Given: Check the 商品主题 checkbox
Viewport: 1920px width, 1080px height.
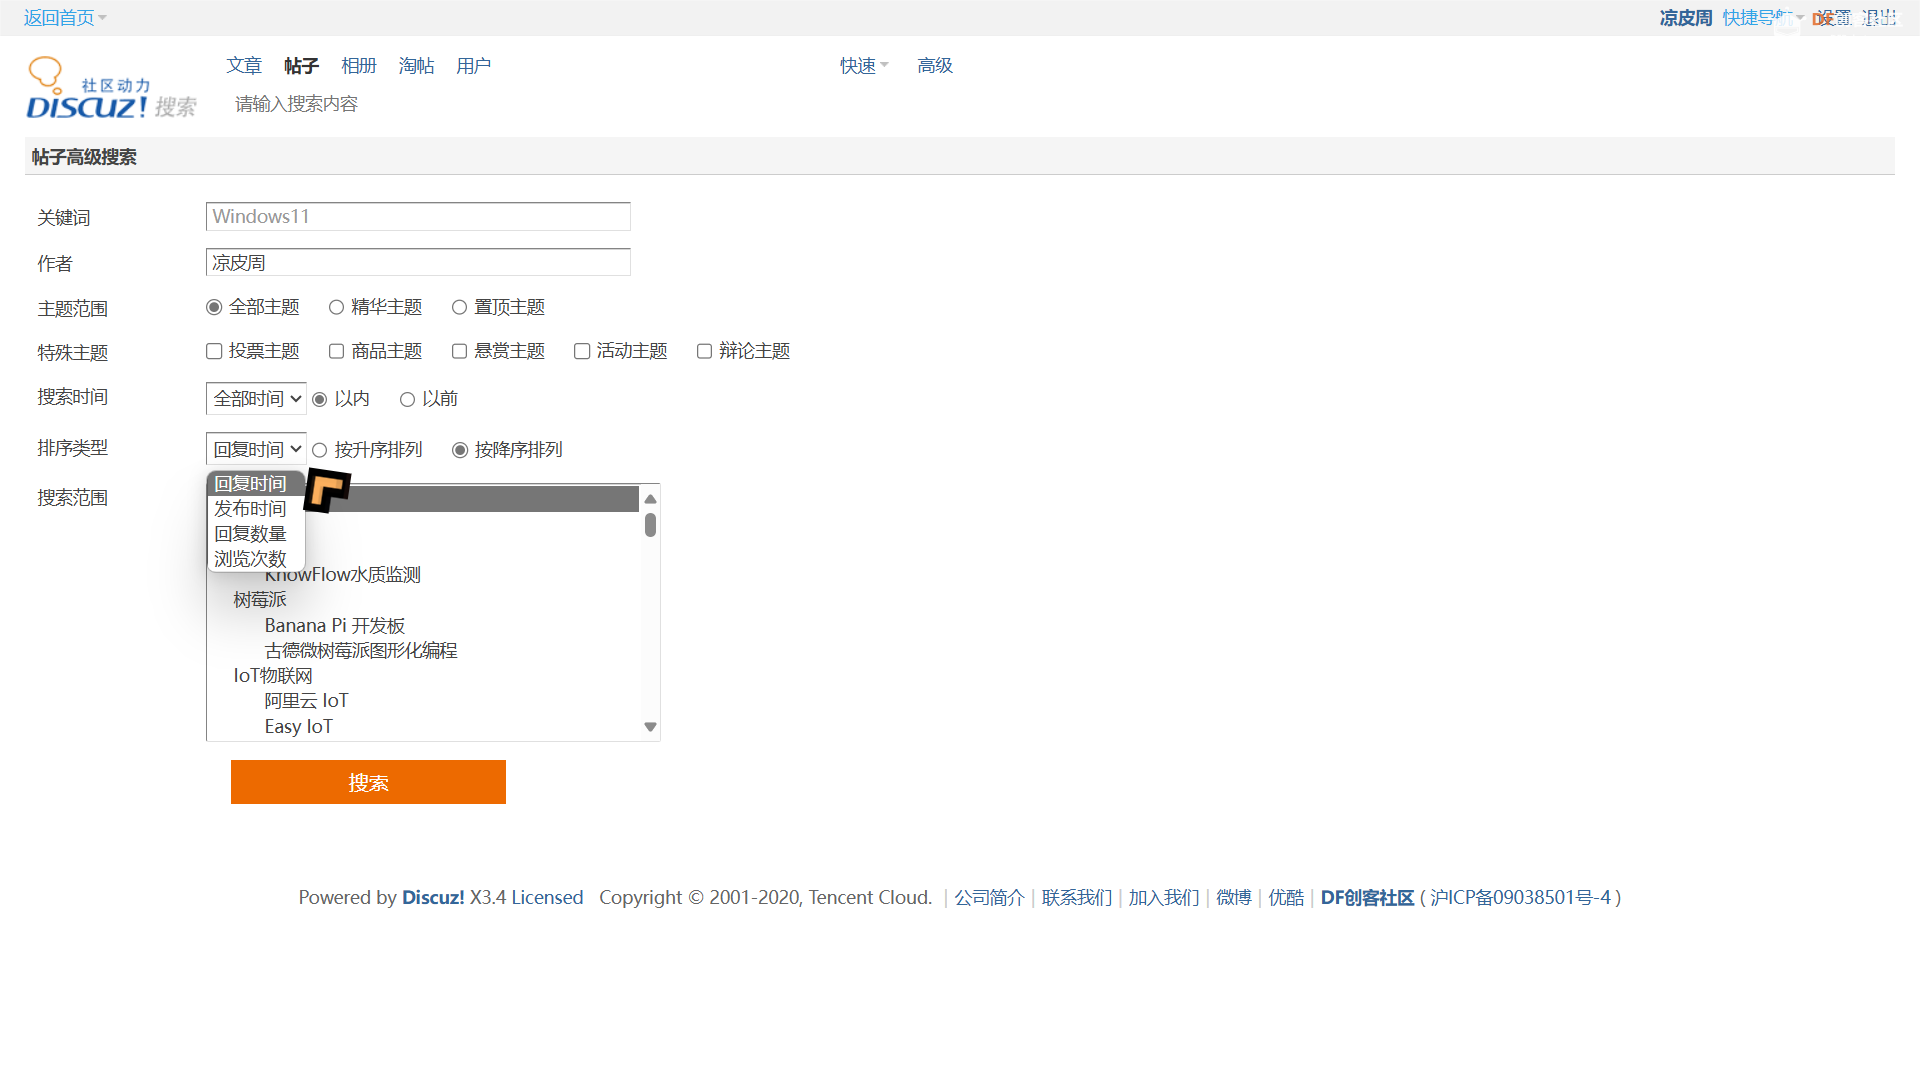Looking at the screenshot, I should pos(337,352).
